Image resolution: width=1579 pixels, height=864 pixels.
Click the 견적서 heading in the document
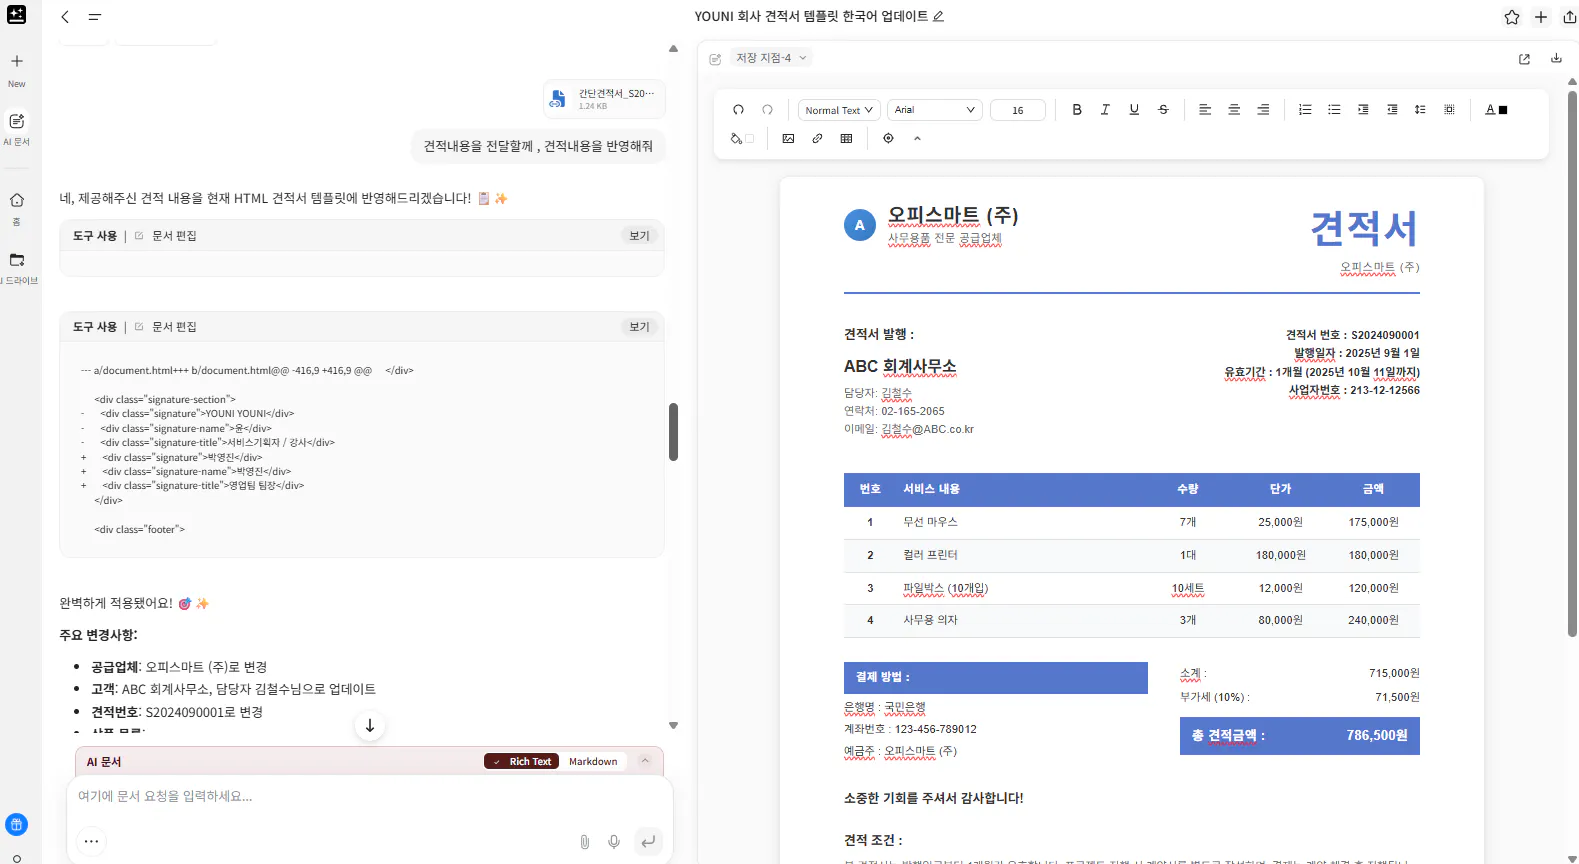[1364, 229]
